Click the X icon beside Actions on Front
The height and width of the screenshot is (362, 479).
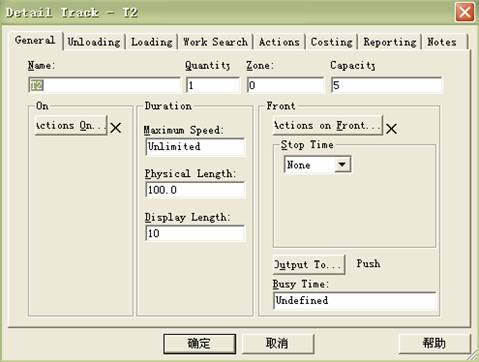click(391, 129)
